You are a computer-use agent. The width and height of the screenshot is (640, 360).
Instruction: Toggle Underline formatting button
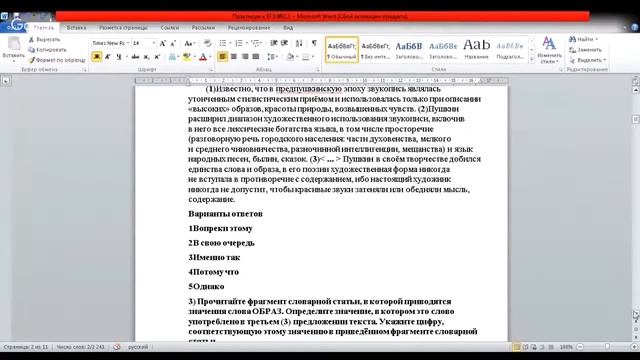click(118, 57)
